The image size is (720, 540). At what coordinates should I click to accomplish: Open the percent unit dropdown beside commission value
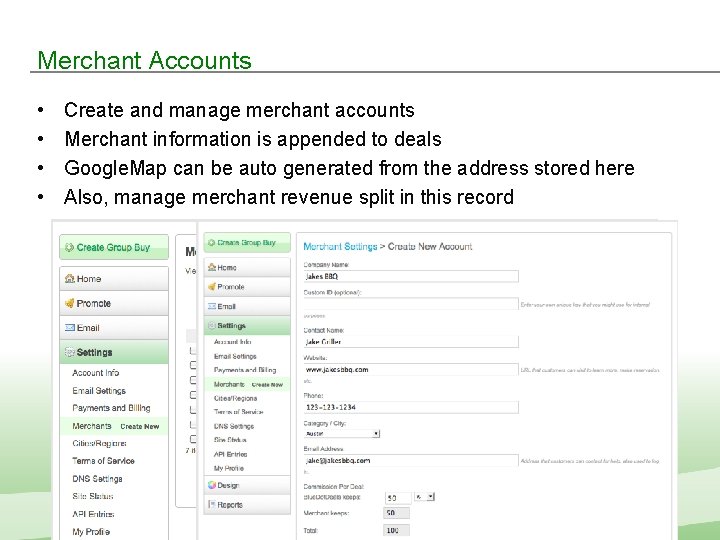pyautogui.click(x=424, y=496)
